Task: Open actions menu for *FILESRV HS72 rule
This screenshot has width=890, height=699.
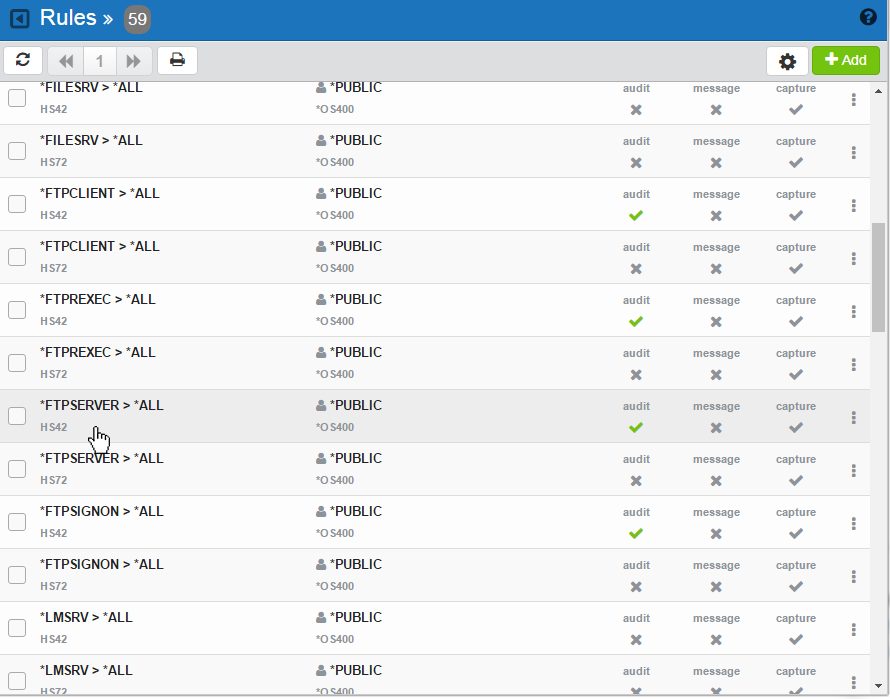Action: [x=853, y=152]
